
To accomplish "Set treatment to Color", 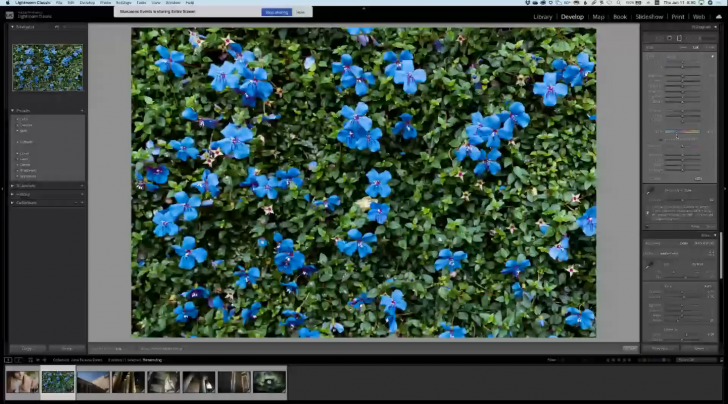I will point(684,243).
